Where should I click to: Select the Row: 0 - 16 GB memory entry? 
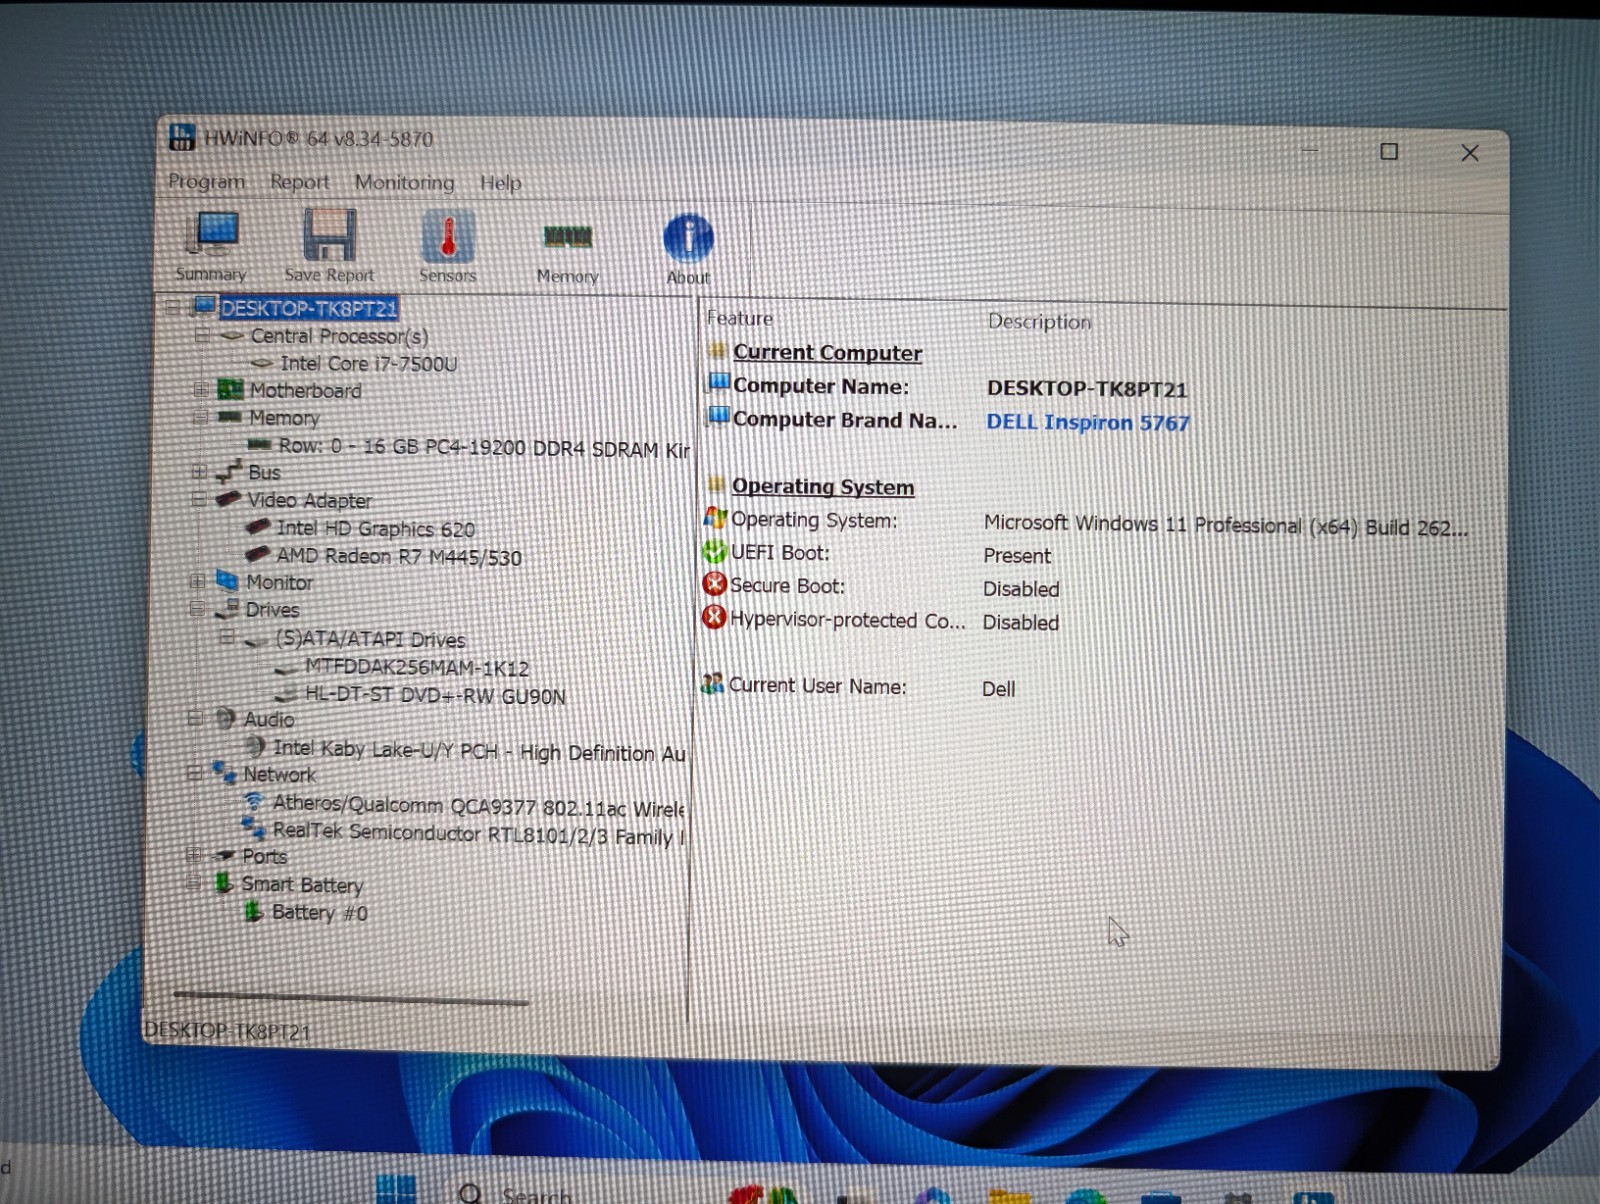point(484,447)
